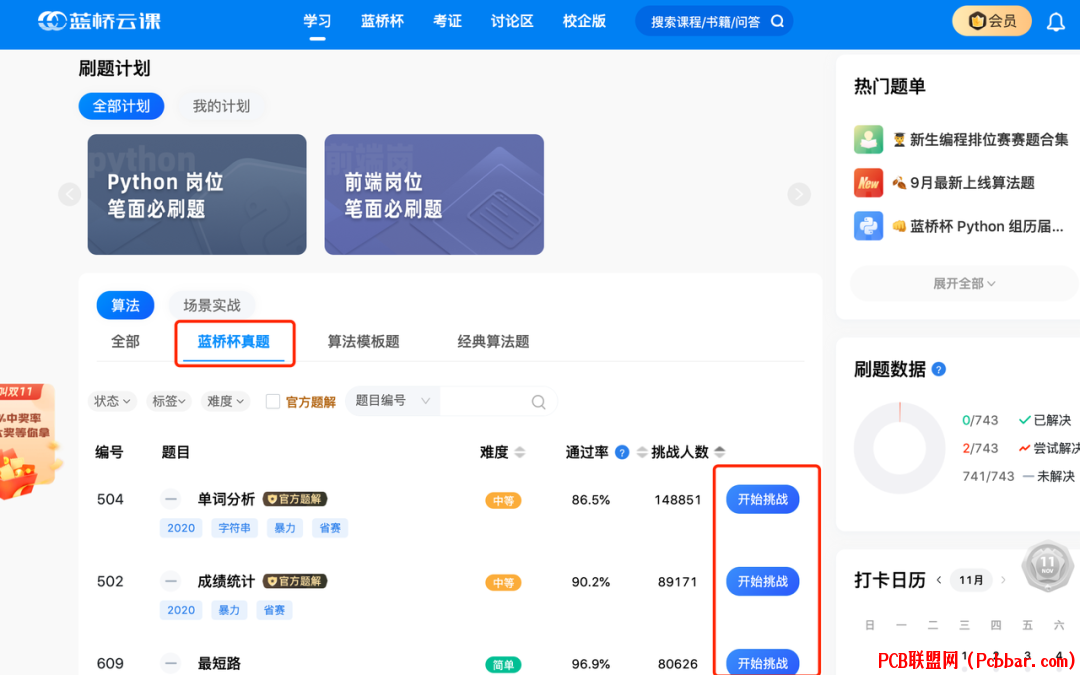Image resolution: width=1080 pixels, height=675 pixels.
Task: Open the 题目编号 search type dropdown
Action: (393, 401)
